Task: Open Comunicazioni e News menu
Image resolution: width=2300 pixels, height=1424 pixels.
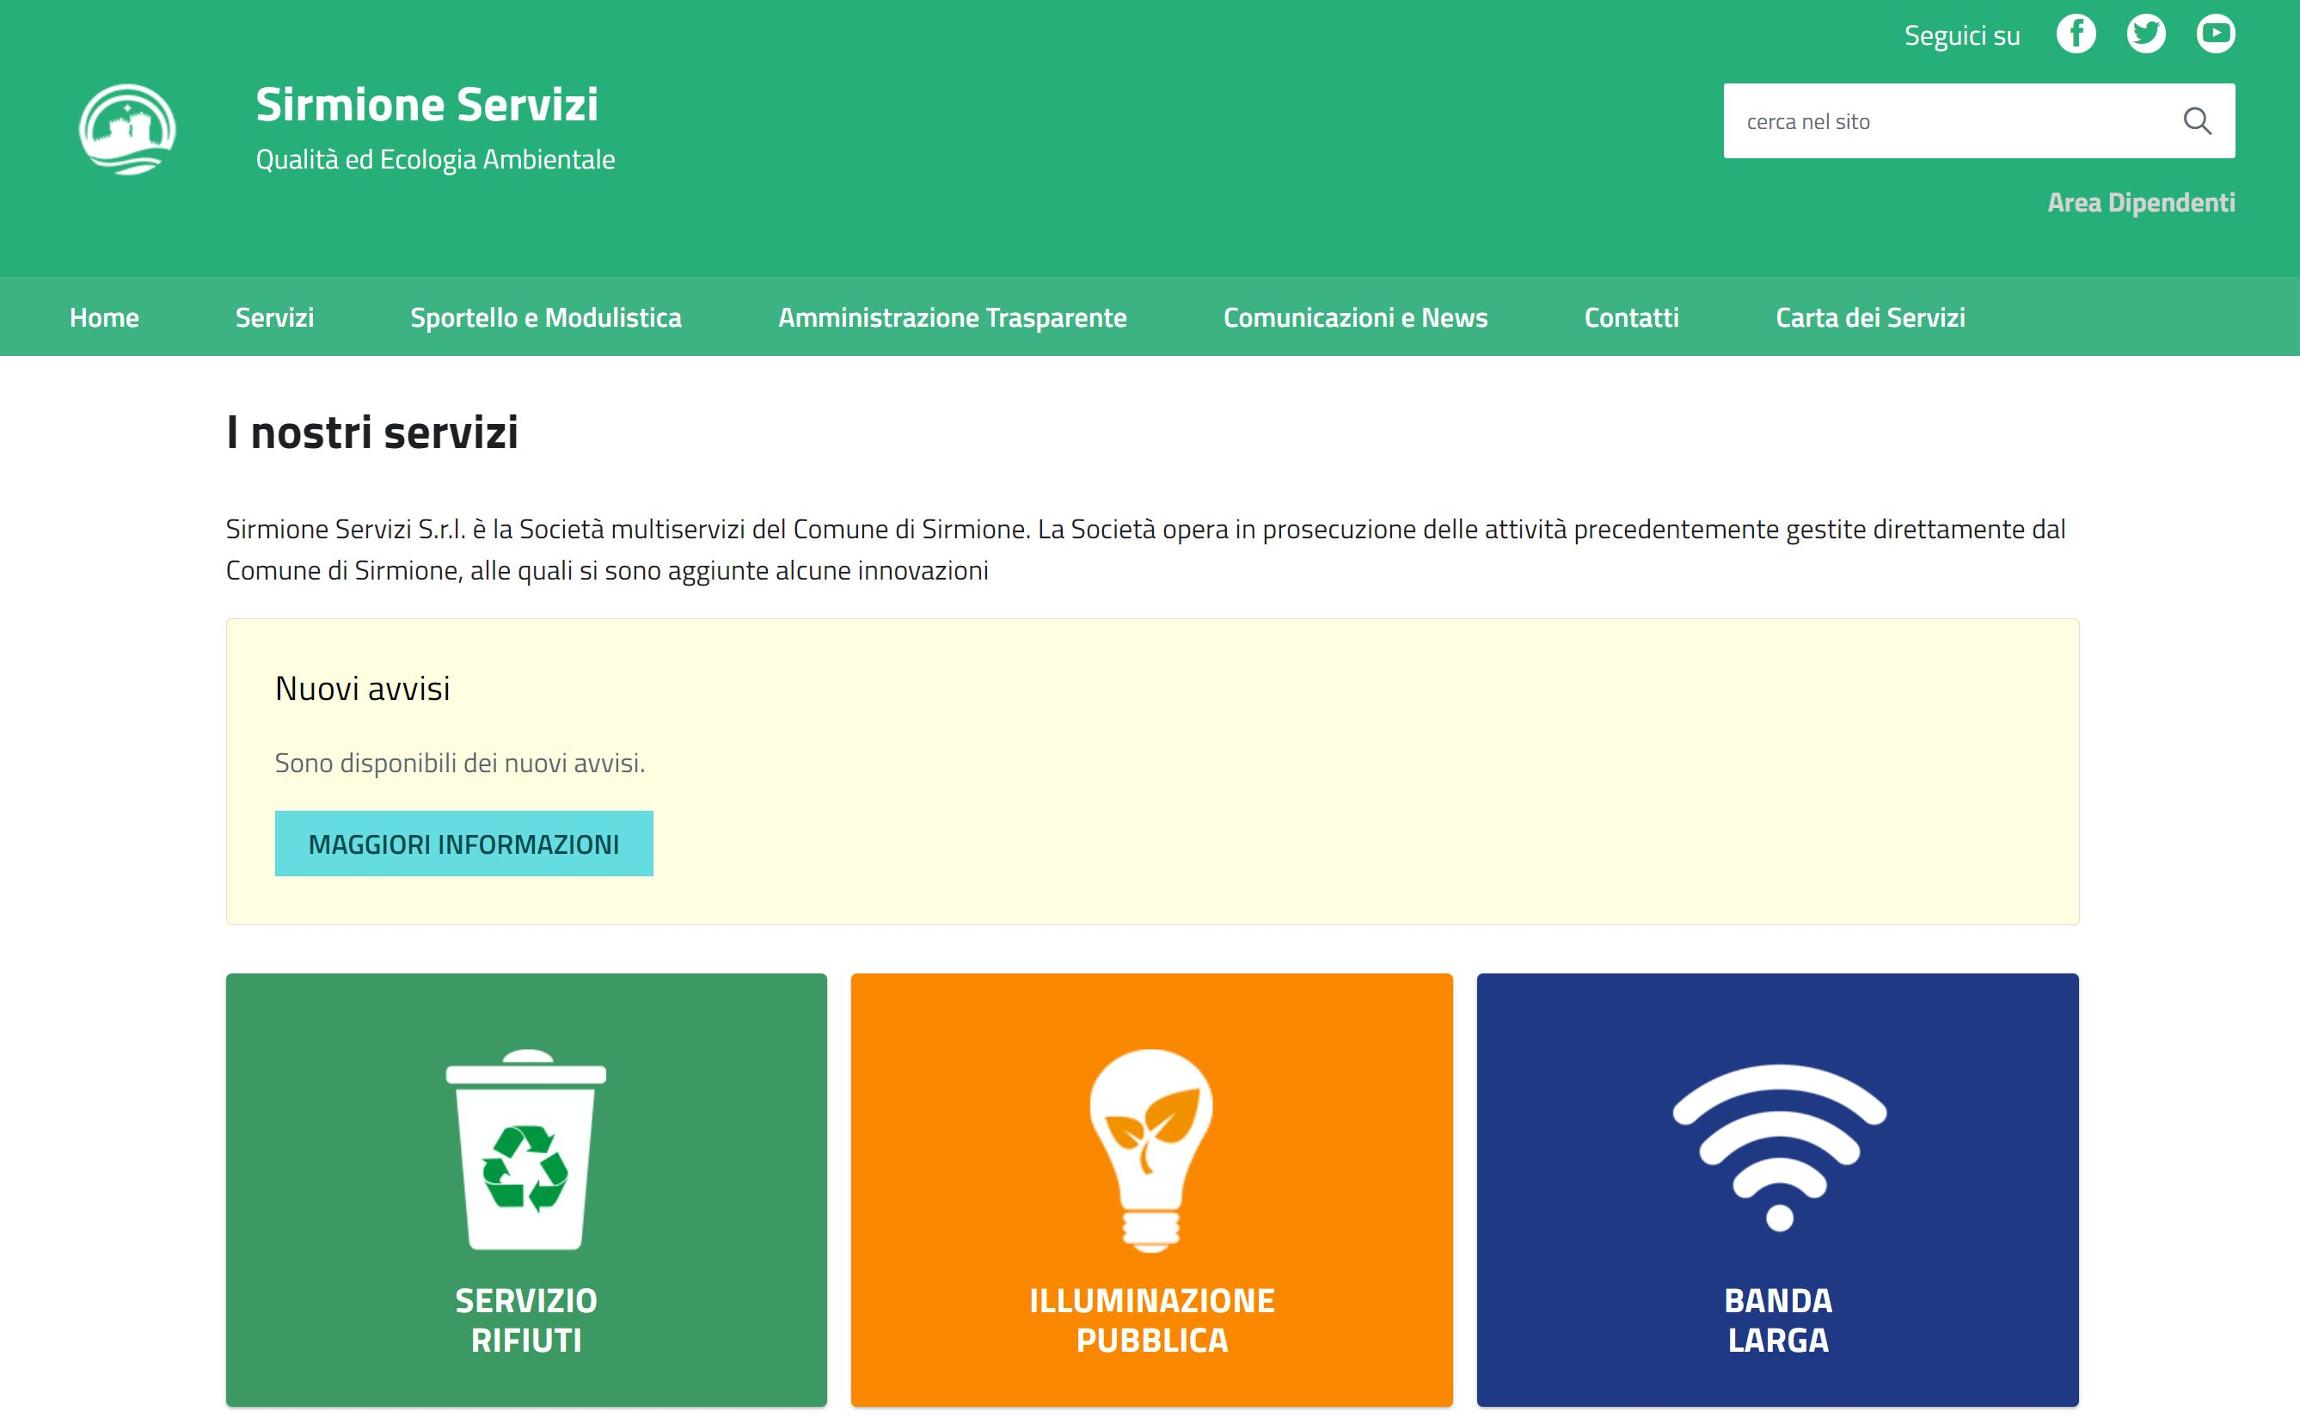Action: [1355, 318]
